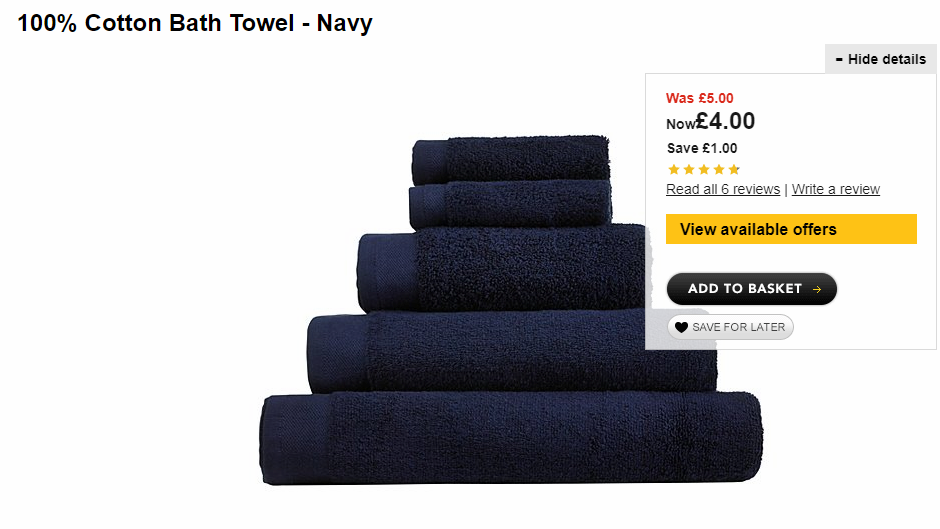Click the Save for Later label
Image resolution: width=940 pixels, height=529 pixels.
(x=739, y=327)
